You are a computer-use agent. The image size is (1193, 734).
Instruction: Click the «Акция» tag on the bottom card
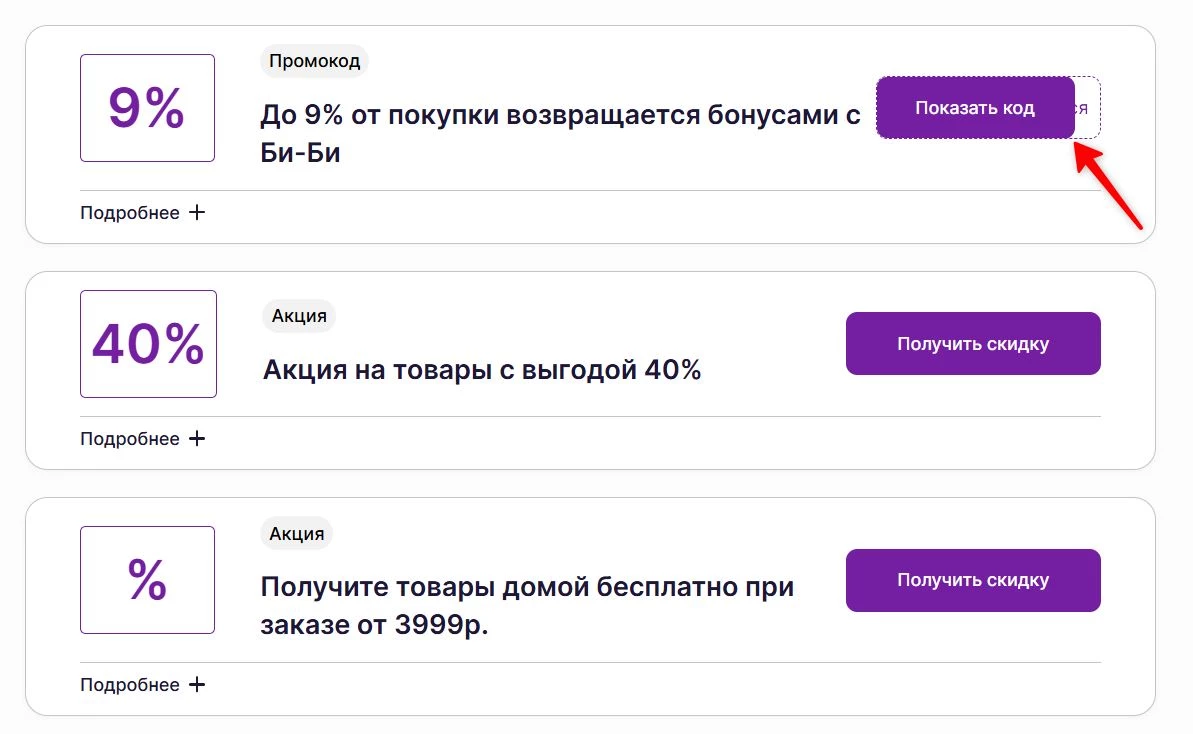click(297, 533)
